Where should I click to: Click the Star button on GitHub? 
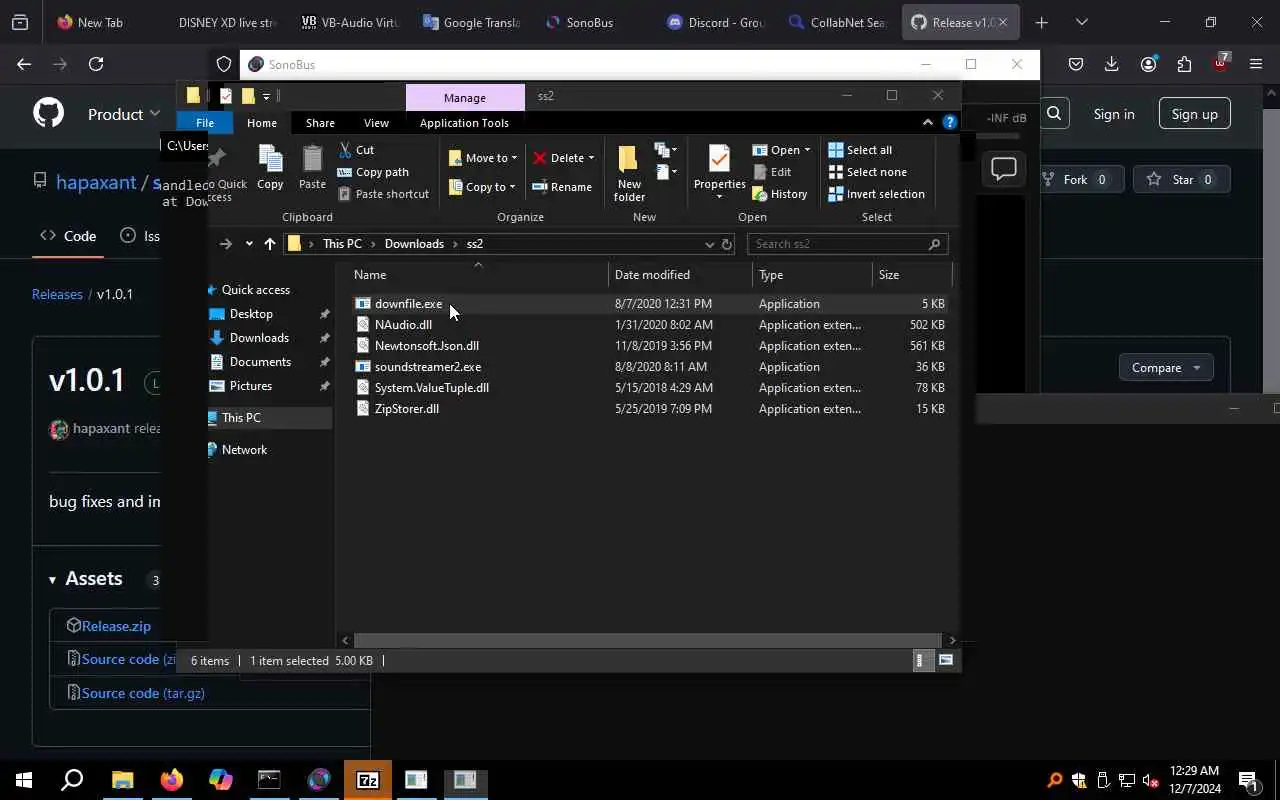click(x=1181, y=180)
